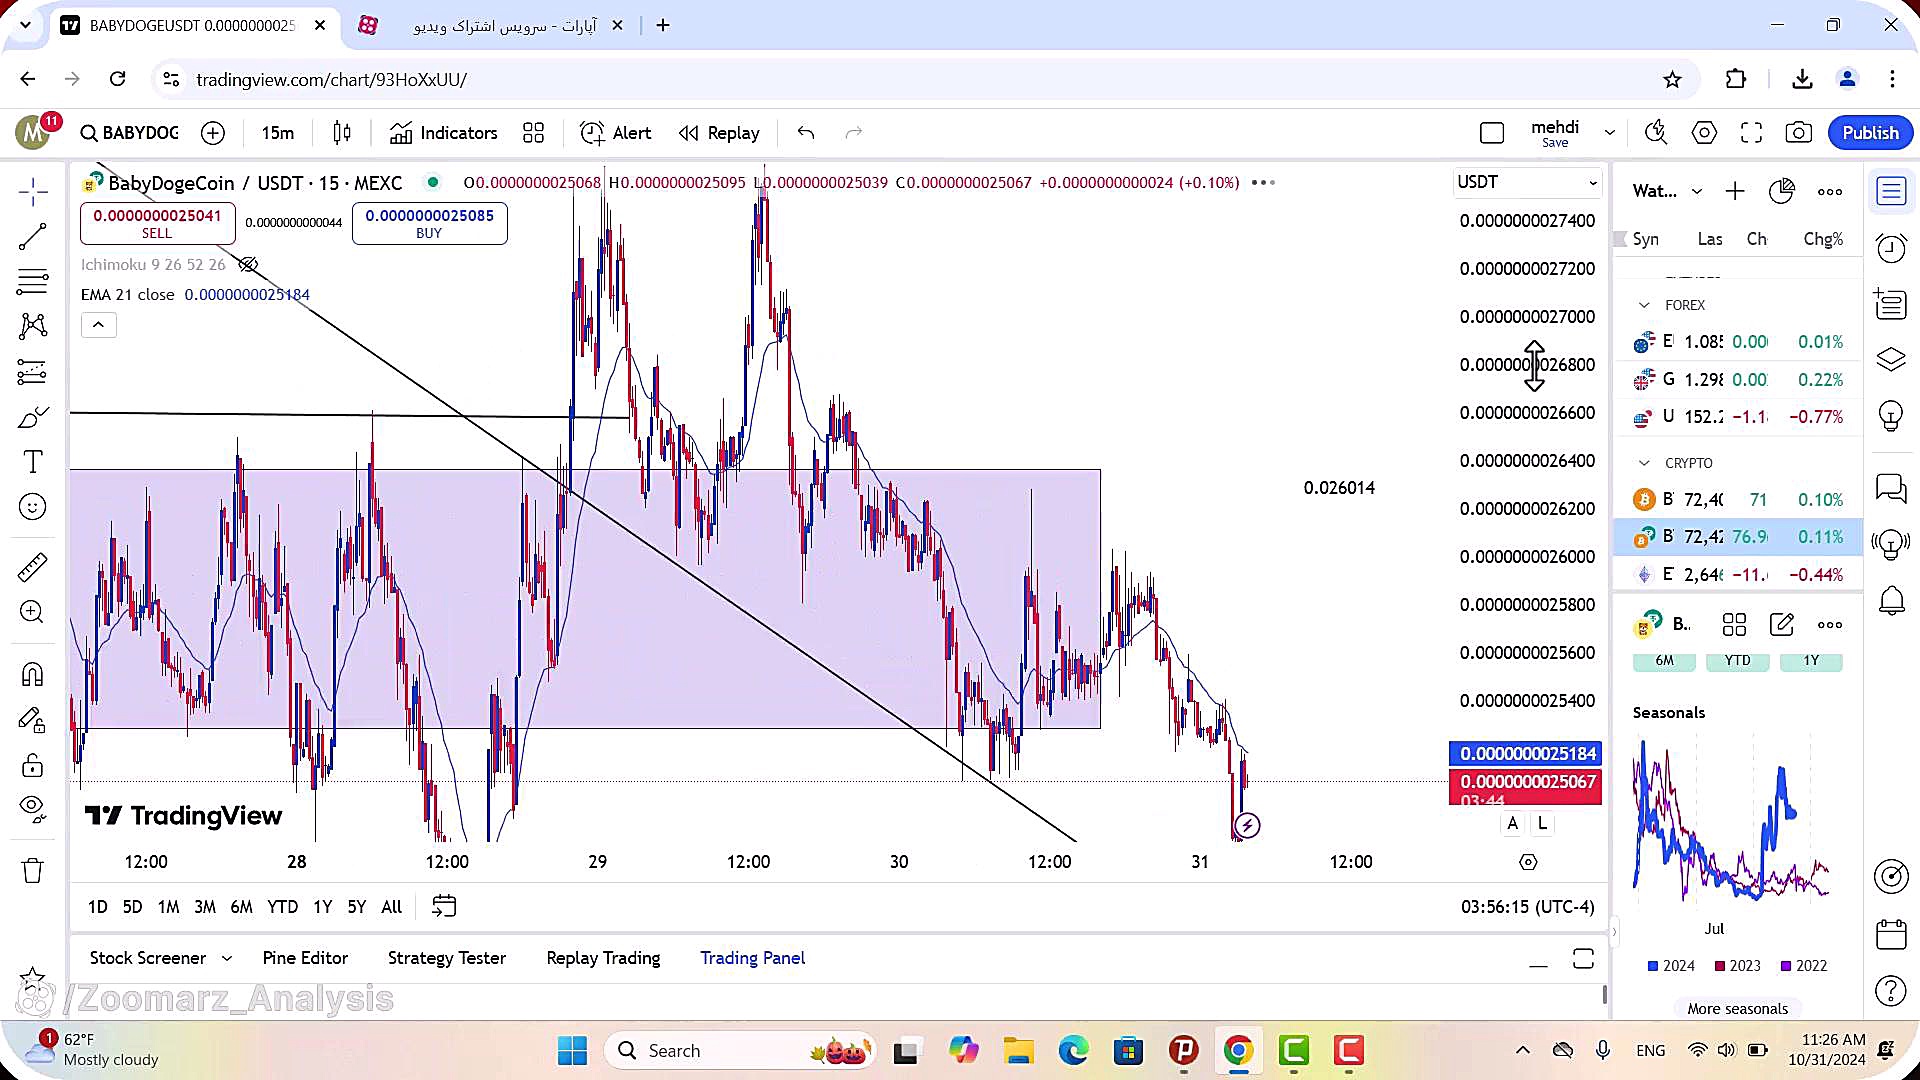Screen dimensions: 1920x1080
Task: Select the 3M date range
Action: point(205,907)
